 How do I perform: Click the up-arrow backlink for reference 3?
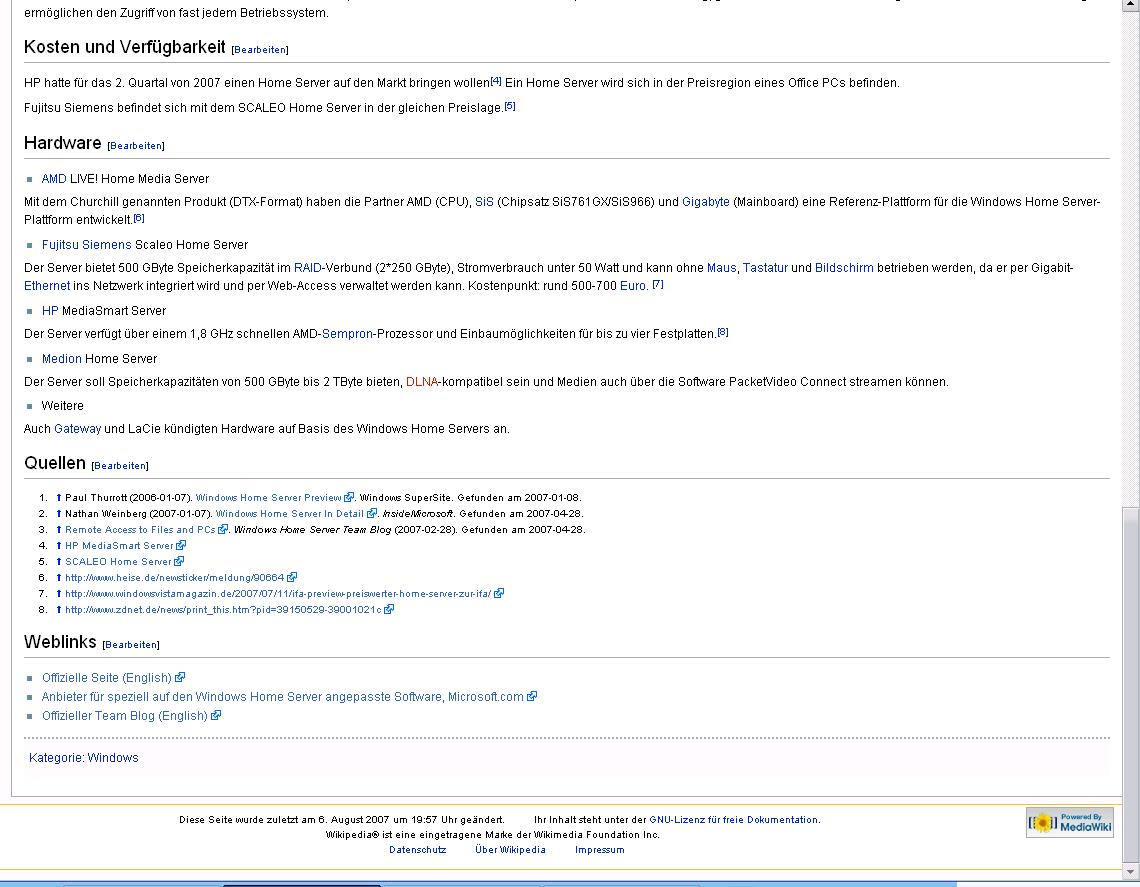click(x=59, y=530)
